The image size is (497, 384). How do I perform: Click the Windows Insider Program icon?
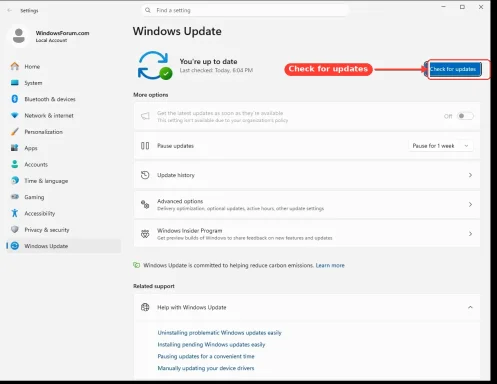(145, 234)
